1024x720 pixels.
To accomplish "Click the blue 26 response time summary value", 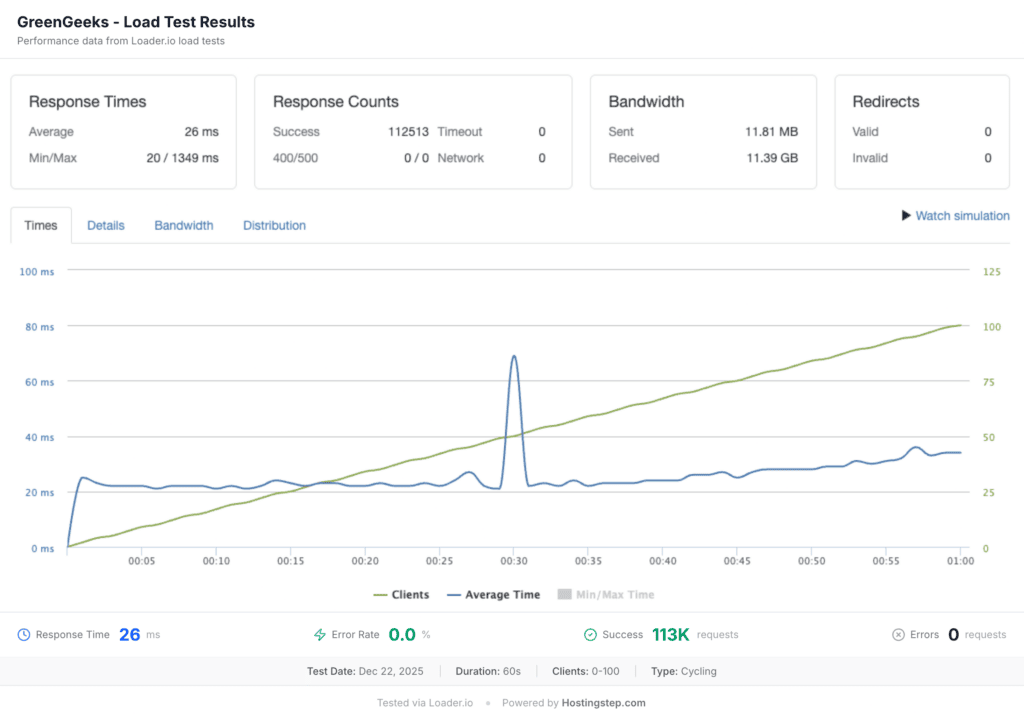I will (x=129, y=634).
